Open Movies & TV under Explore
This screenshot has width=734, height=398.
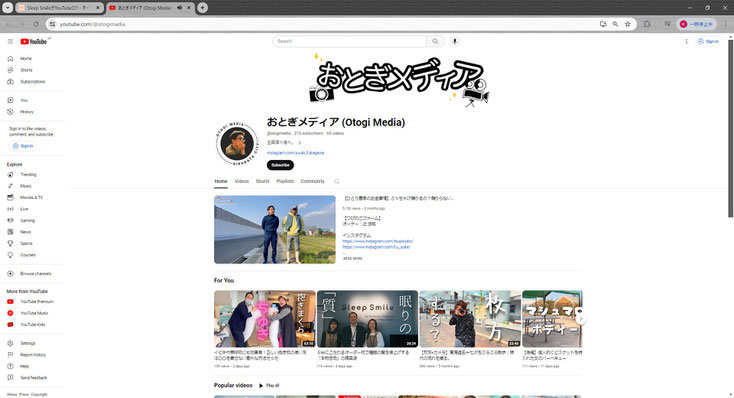point(31,198)
